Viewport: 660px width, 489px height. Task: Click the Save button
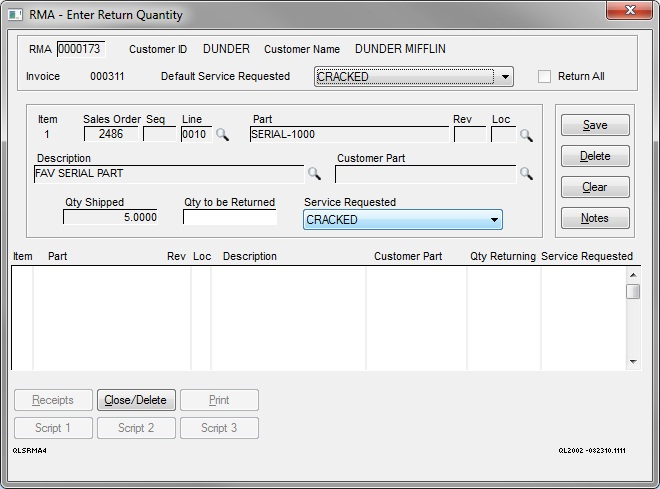(x=595, y=125)
